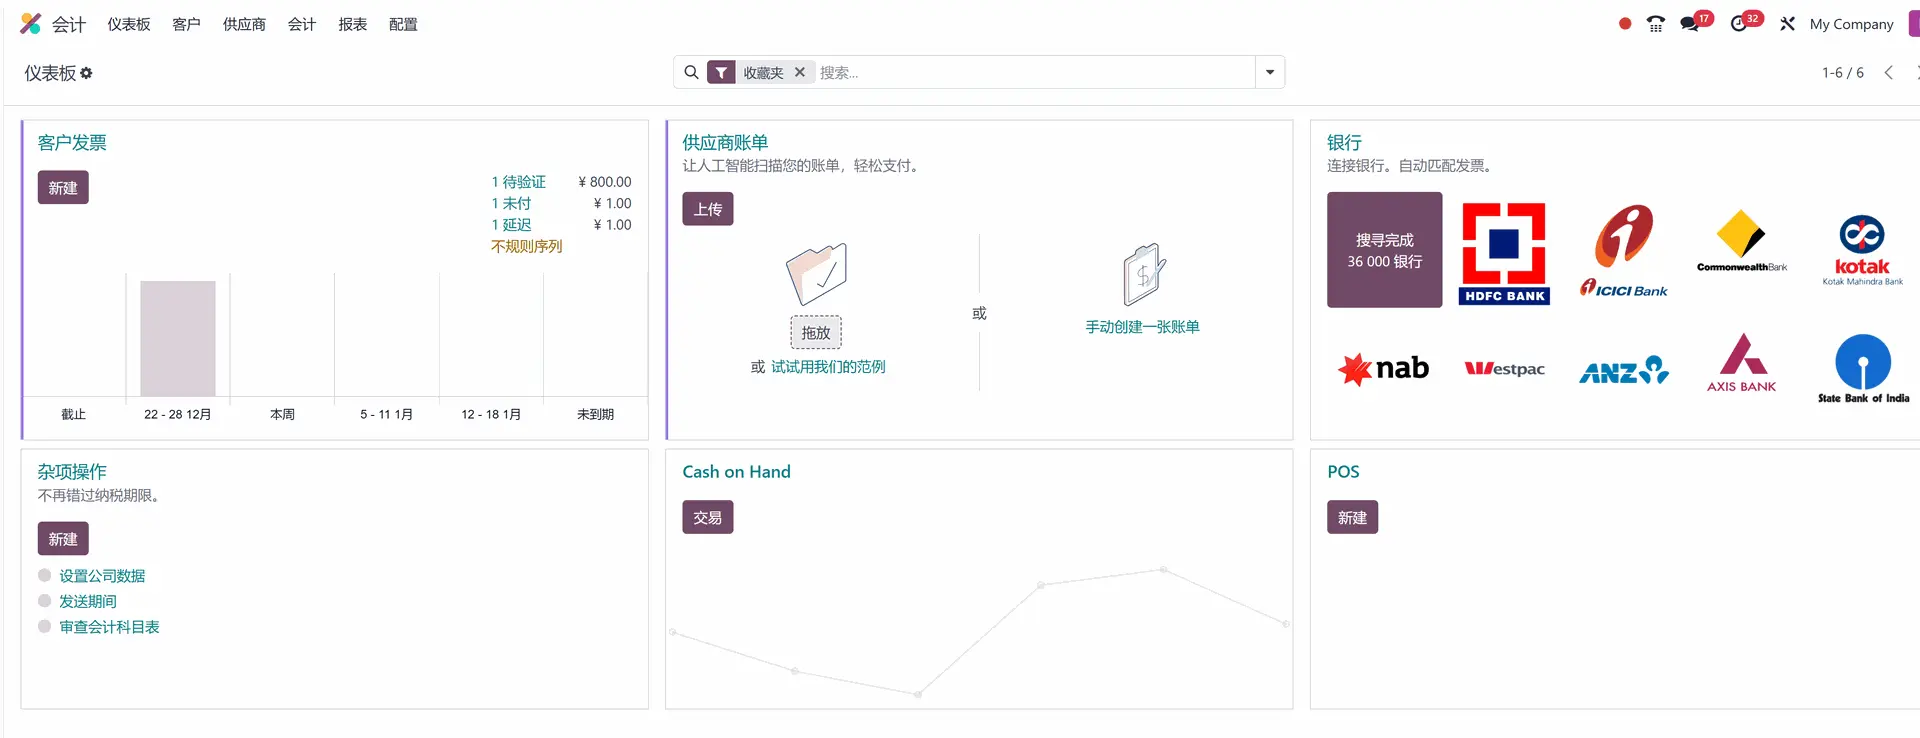The height and width of the screenshot is (738, 1920).
Task: Open 杂项操作 card title
Action: tap(72, 472)
